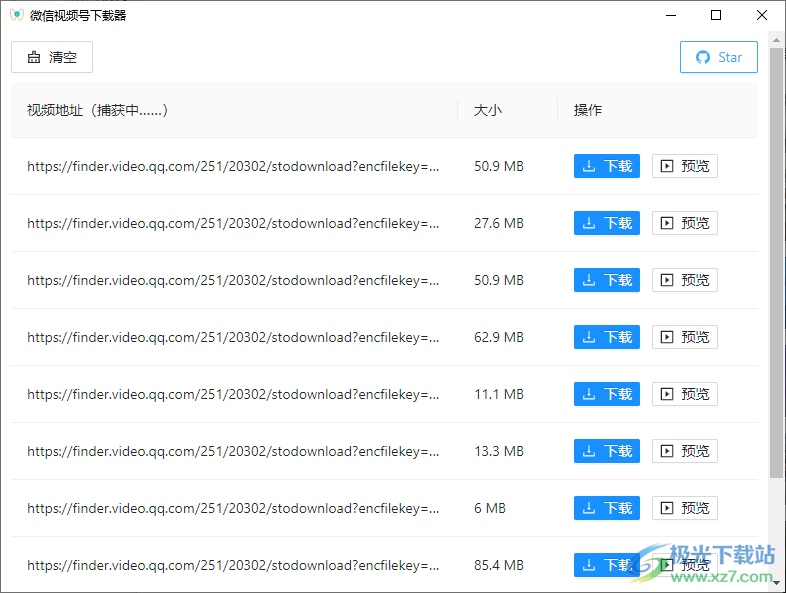The width and height of the screenshot is (786, 593).
Task: Select the video URL in the 13.3 MB row
Action: [233, 452]
